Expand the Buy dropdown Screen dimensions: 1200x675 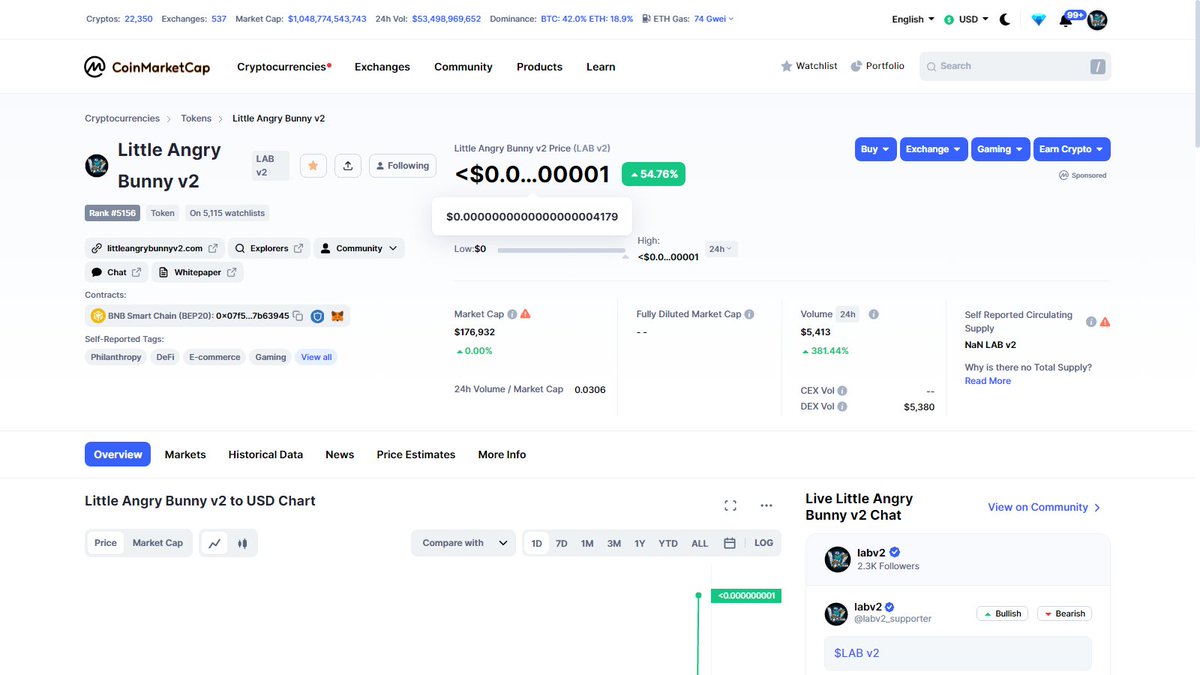coord(875,149)
